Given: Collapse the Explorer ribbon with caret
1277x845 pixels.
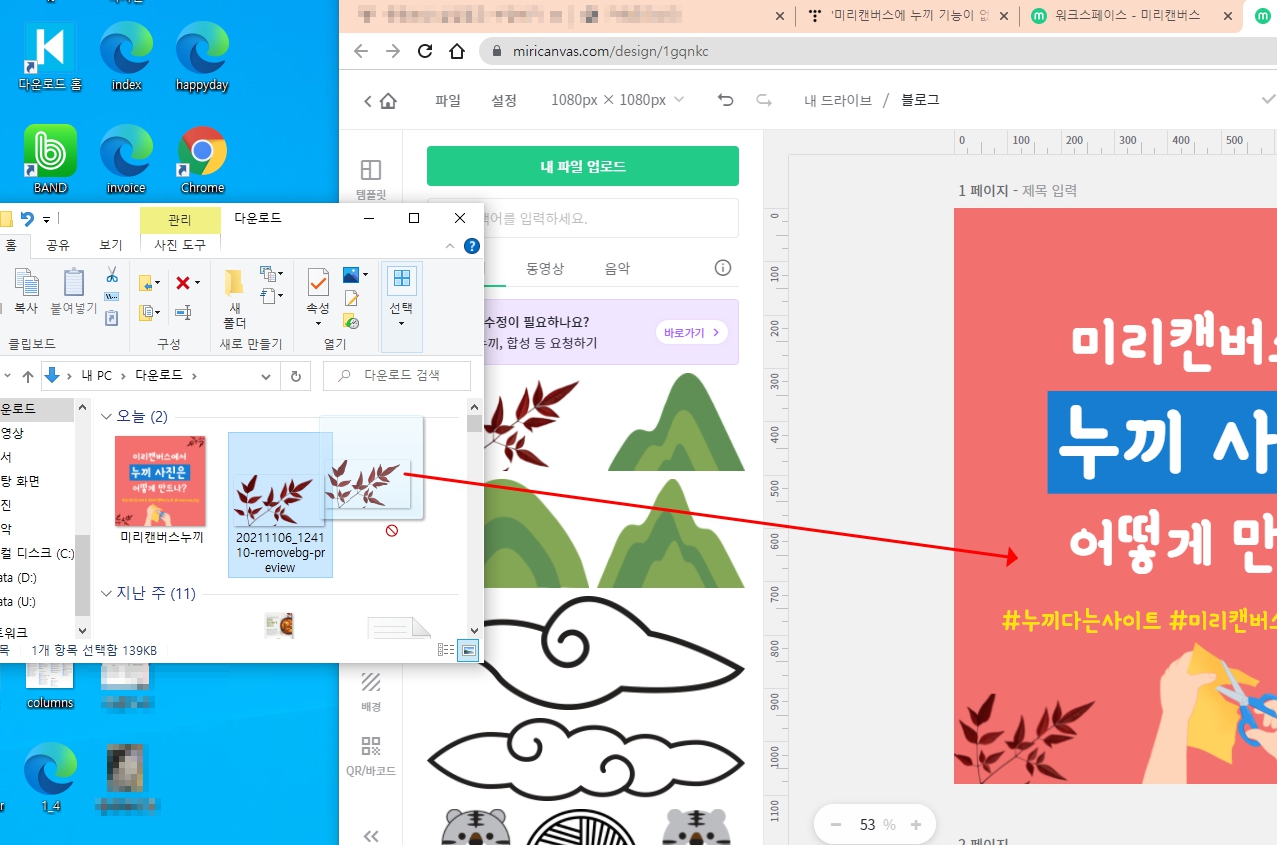Looking at the screenshot, I should pos(448,245).
